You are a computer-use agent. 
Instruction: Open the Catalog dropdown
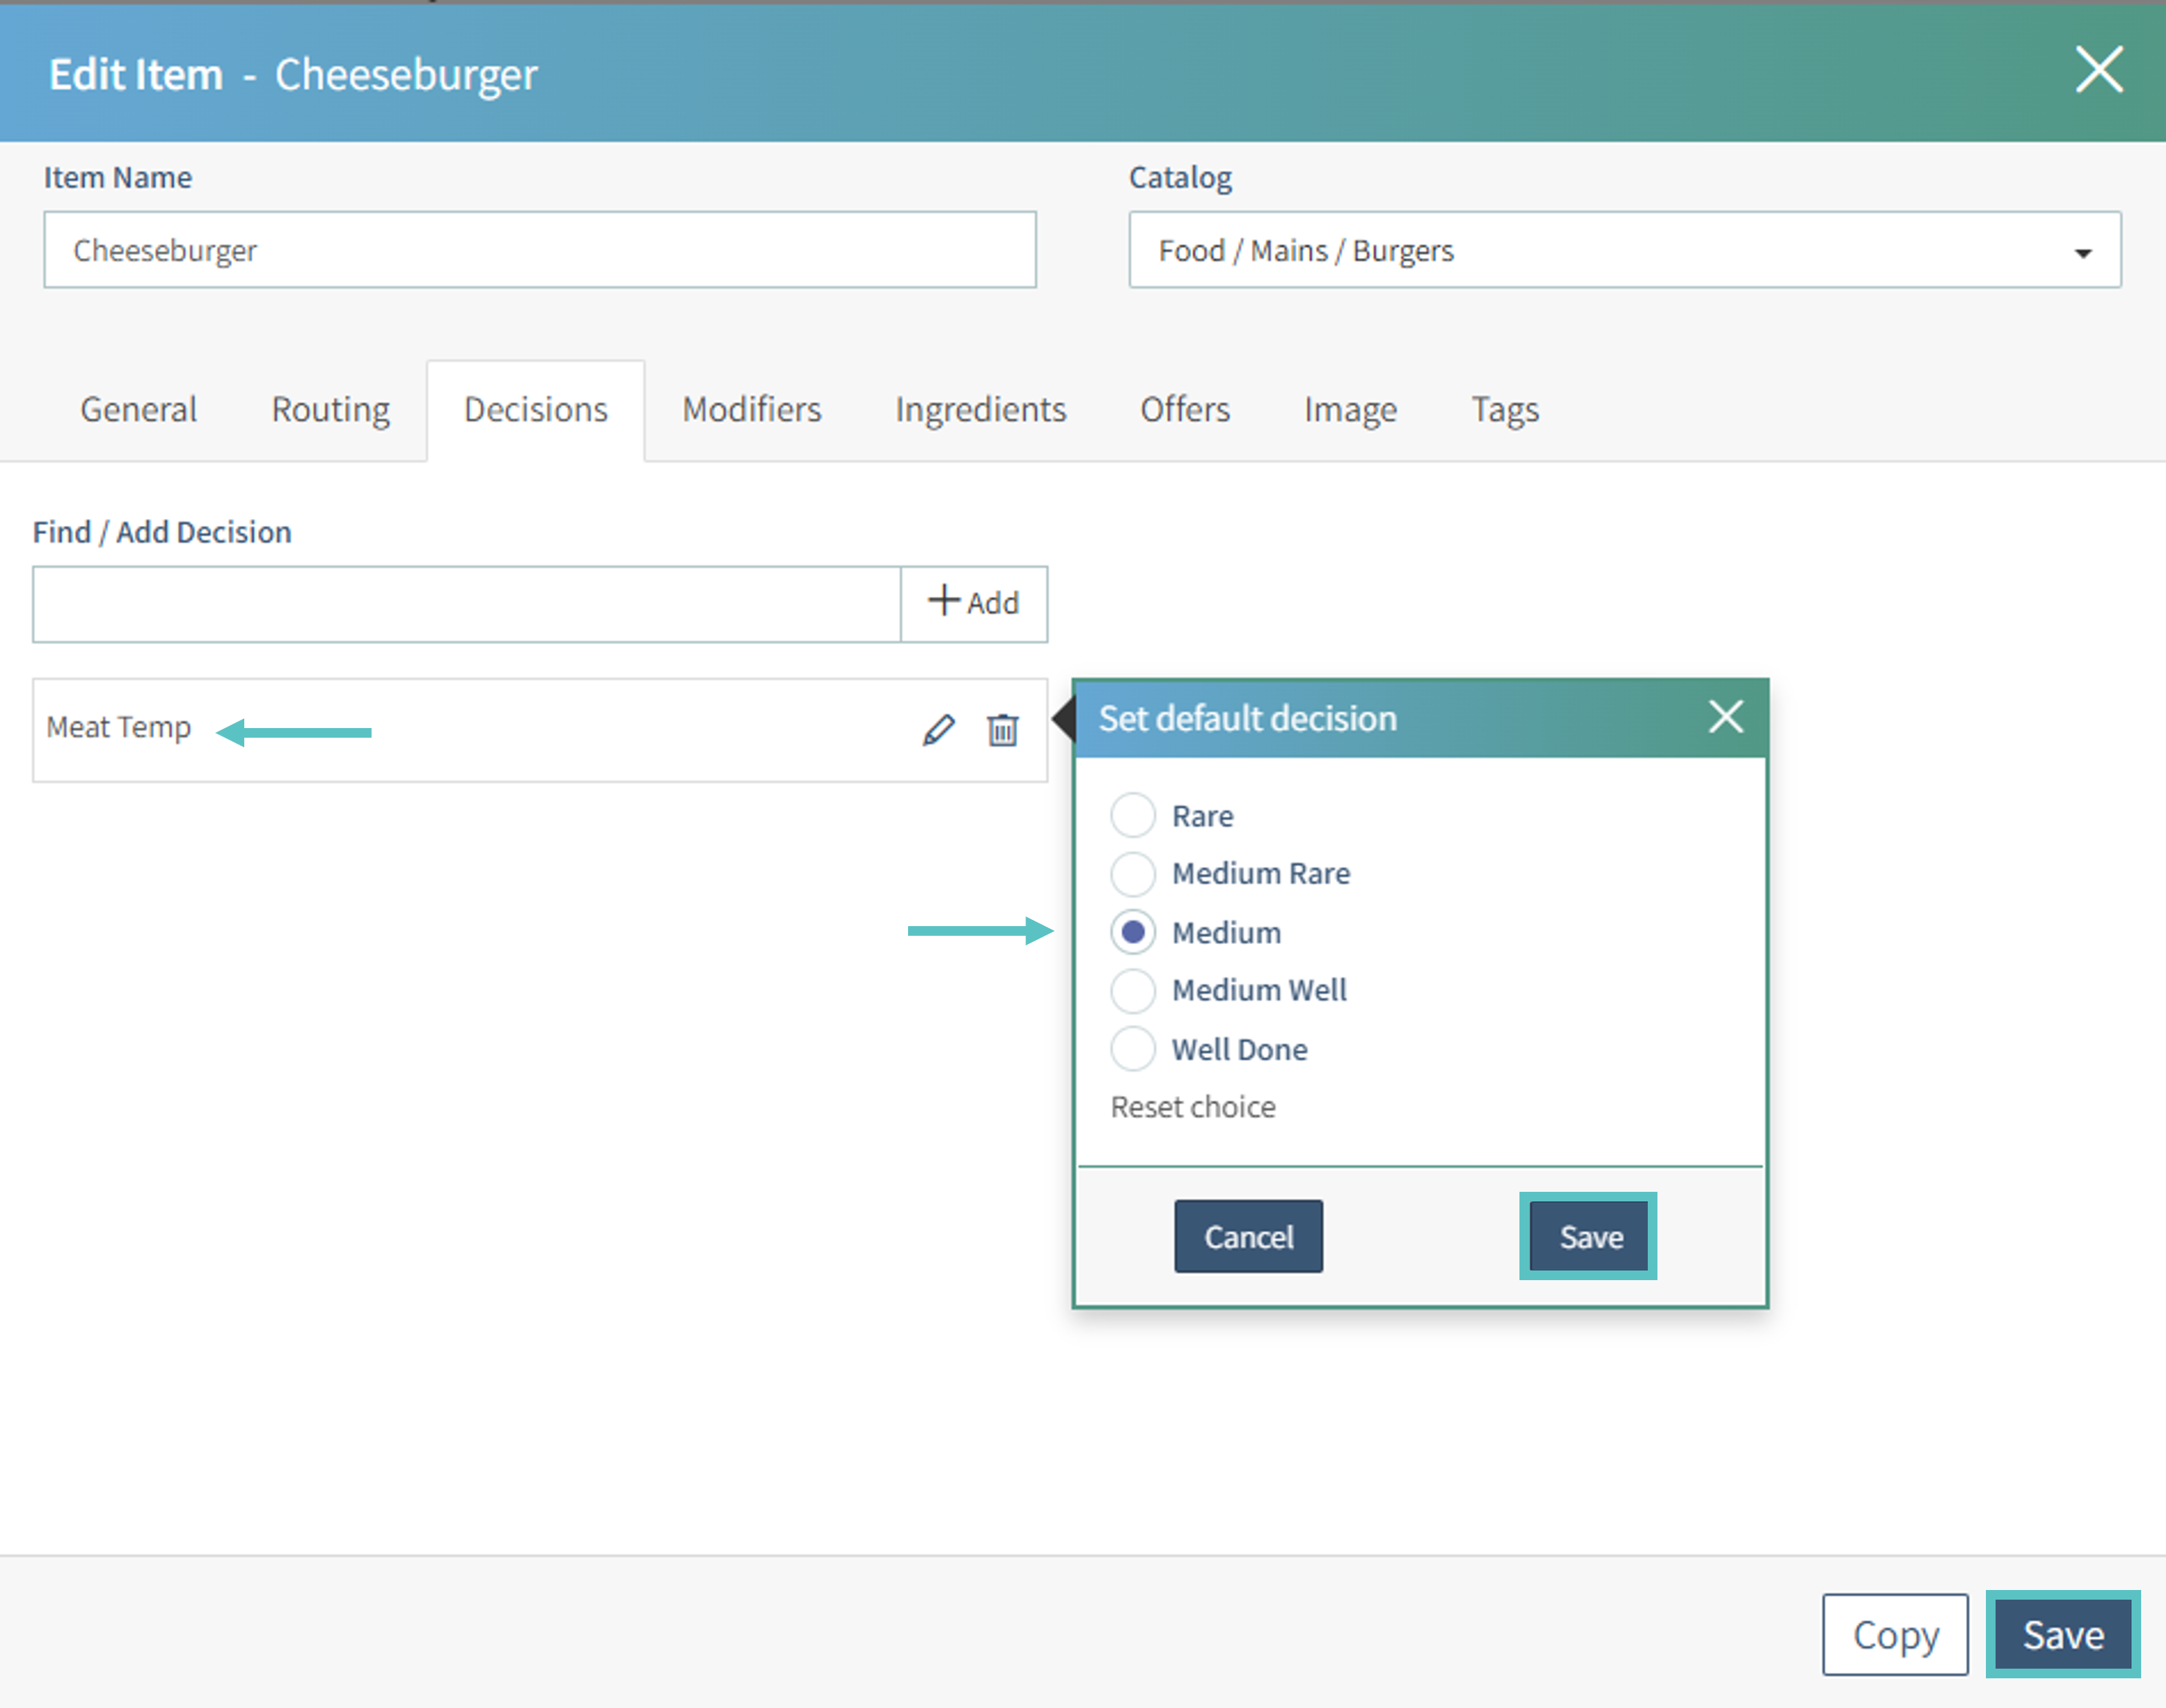tap(1624, 250)
